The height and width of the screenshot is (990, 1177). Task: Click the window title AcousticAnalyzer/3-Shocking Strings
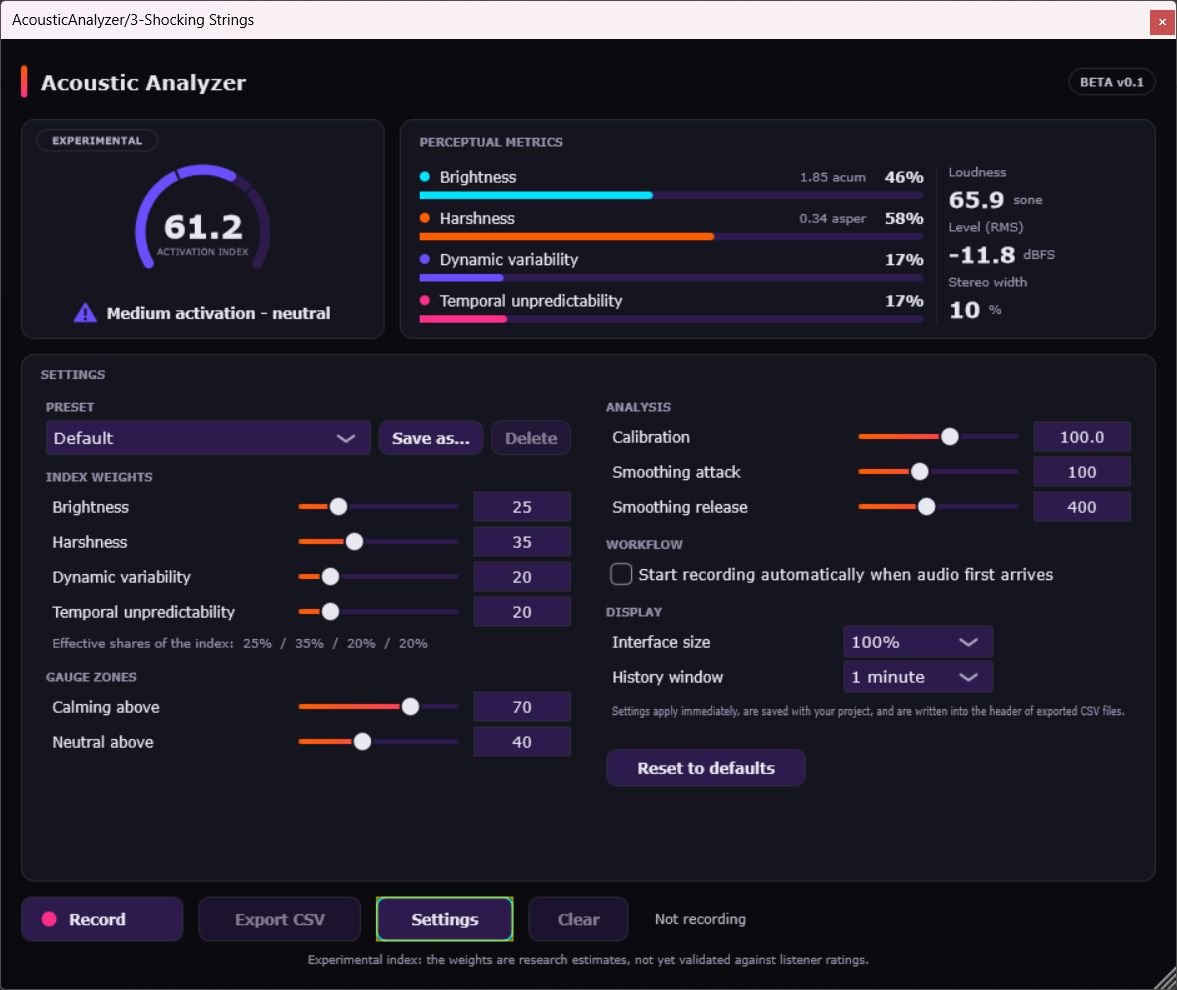pyautogui.click(x=133, y=20)
